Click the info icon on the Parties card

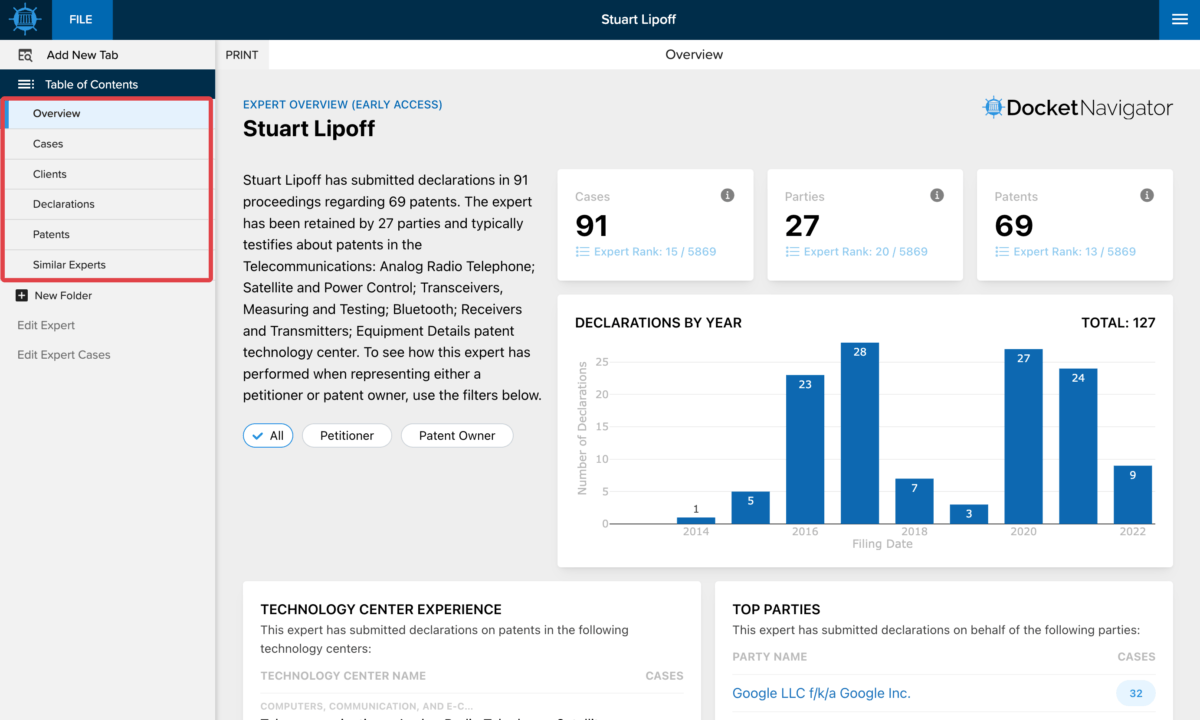pyautogui.click(x=937, y=195)
